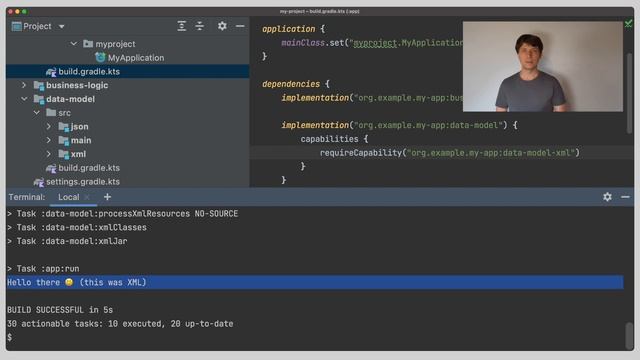Collapse the data-model module

(24, 99)
